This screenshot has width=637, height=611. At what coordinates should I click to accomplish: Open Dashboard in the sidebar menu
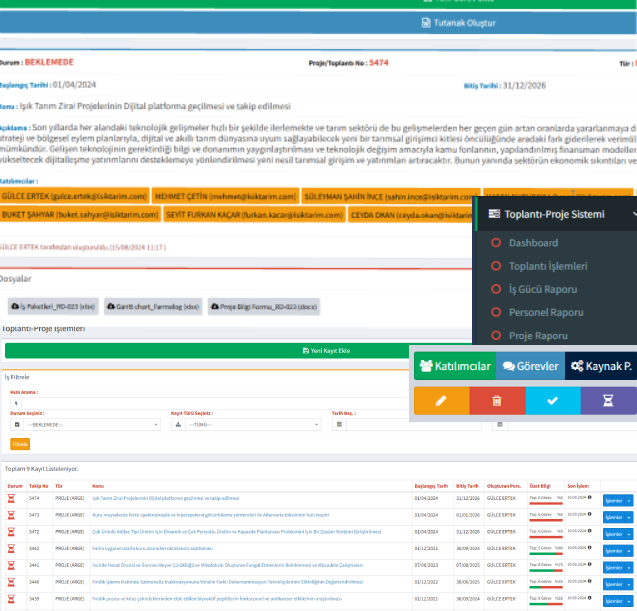coord(533,243)
